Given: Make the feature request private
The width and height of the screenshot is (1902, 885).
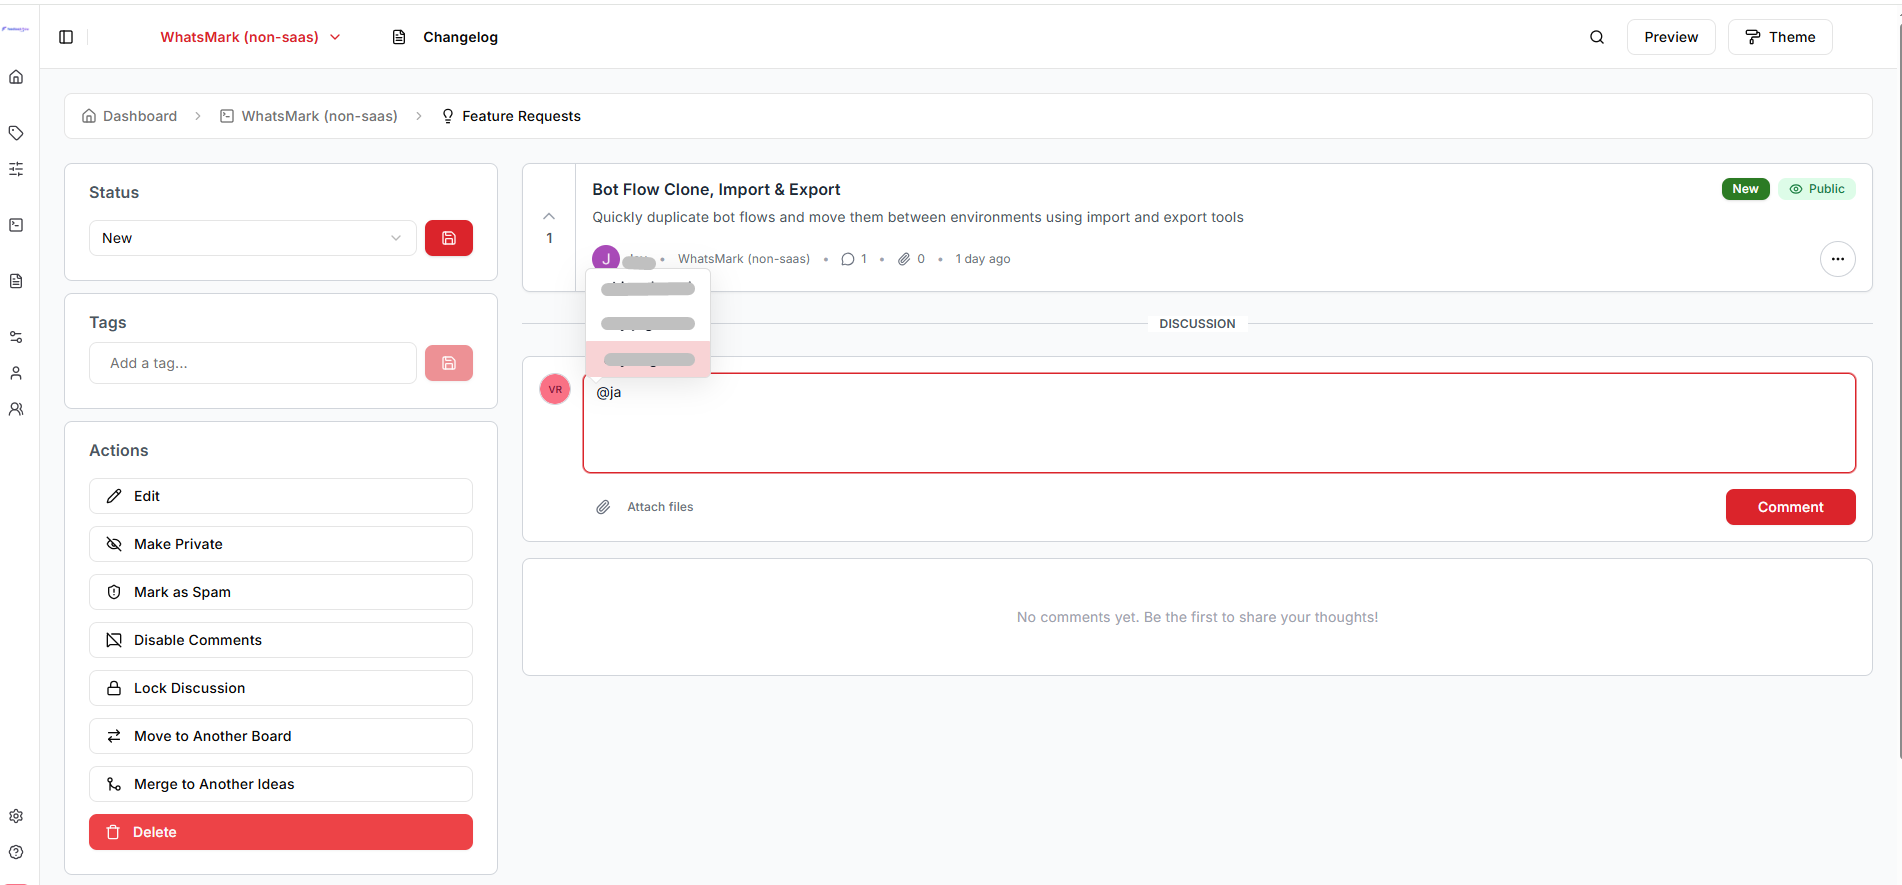Looking at the screenshot, I should 280,544.
